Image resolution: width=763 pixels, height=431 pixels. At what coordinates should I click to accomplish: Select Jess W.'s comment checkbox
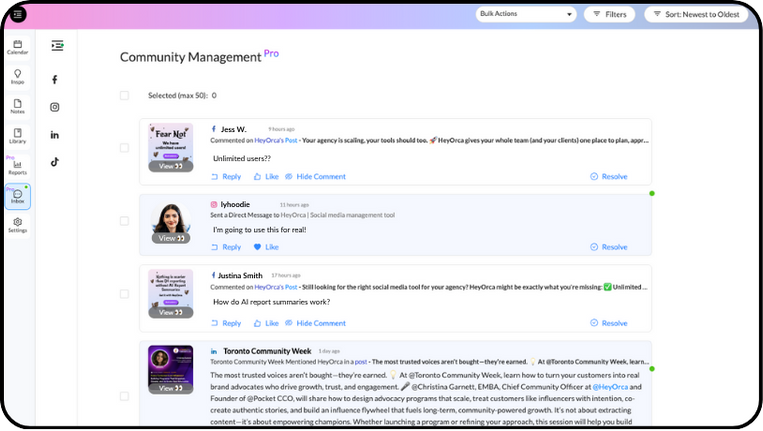[x=125, y=147]
